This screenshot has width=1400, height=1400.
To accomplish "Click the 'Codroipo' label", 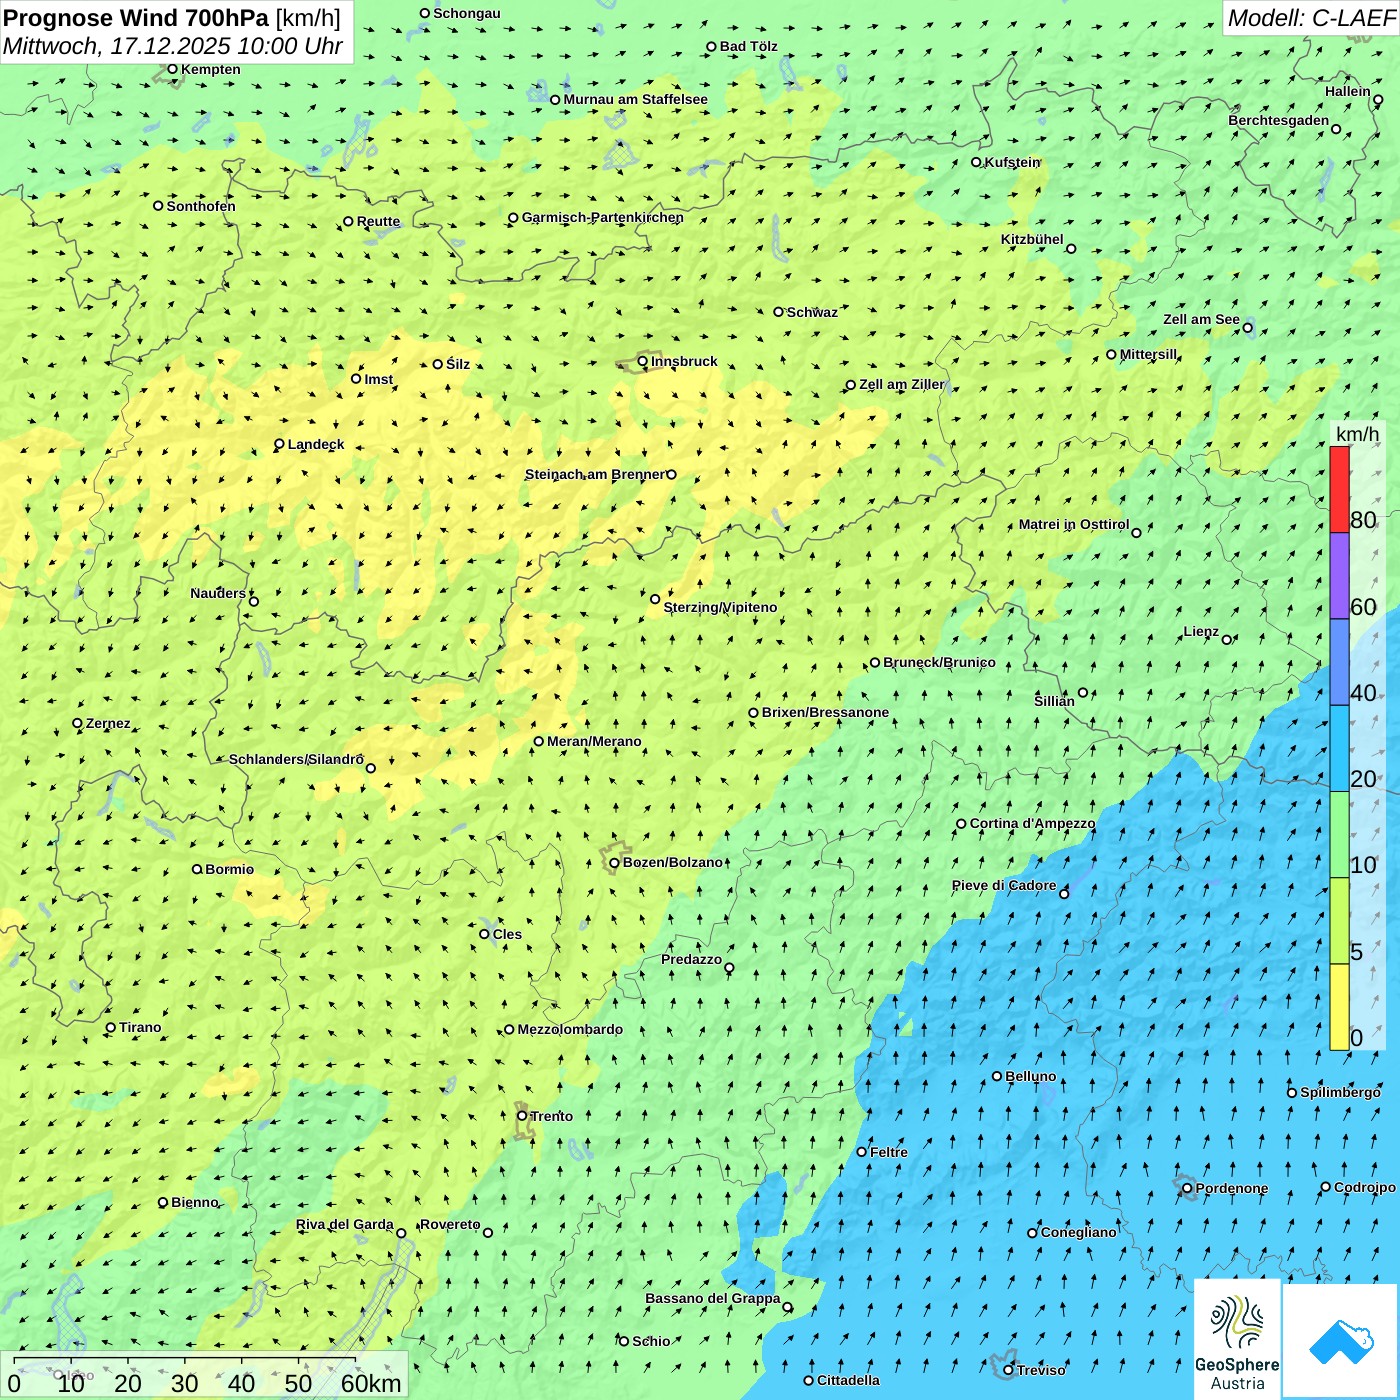I will [1365, 1187].
